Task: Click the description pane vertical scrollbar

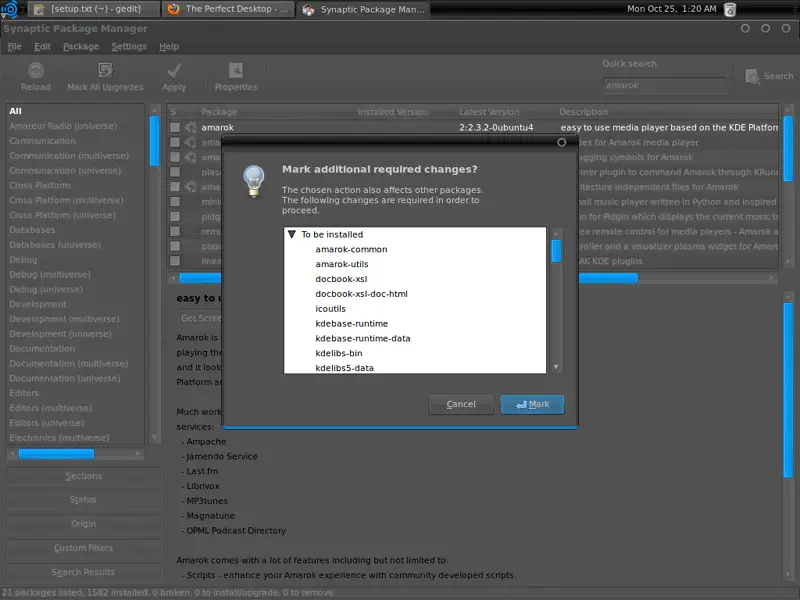Action: [788, 390]
